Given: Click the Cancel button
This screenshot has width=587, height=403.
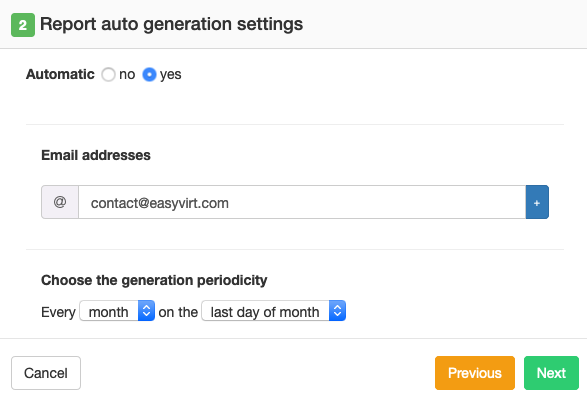Looking at the screenshot, I should pyautogui.click(x=46, y=373).
